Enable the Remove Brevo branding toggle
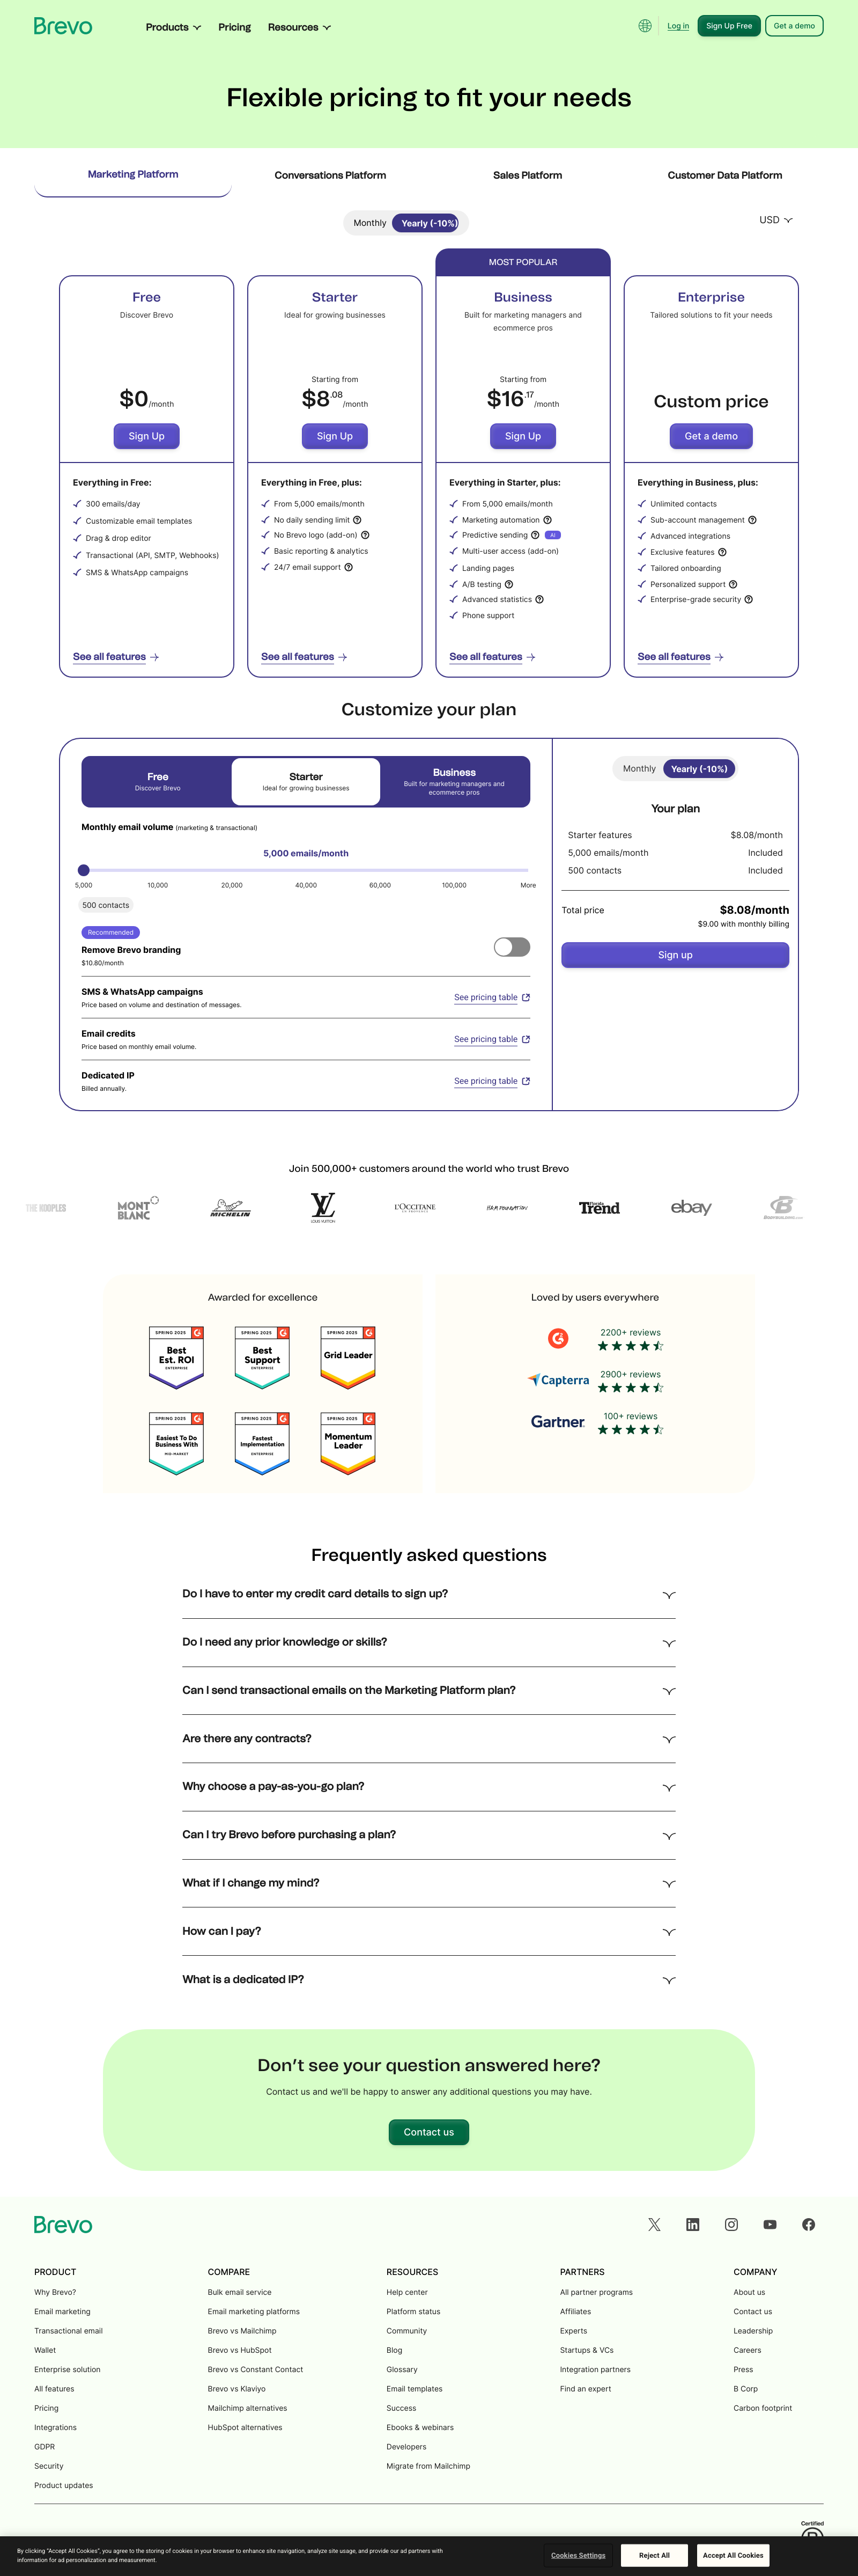Image resolution: width=858 pixels, height=2576 pixels. (511, 946)
